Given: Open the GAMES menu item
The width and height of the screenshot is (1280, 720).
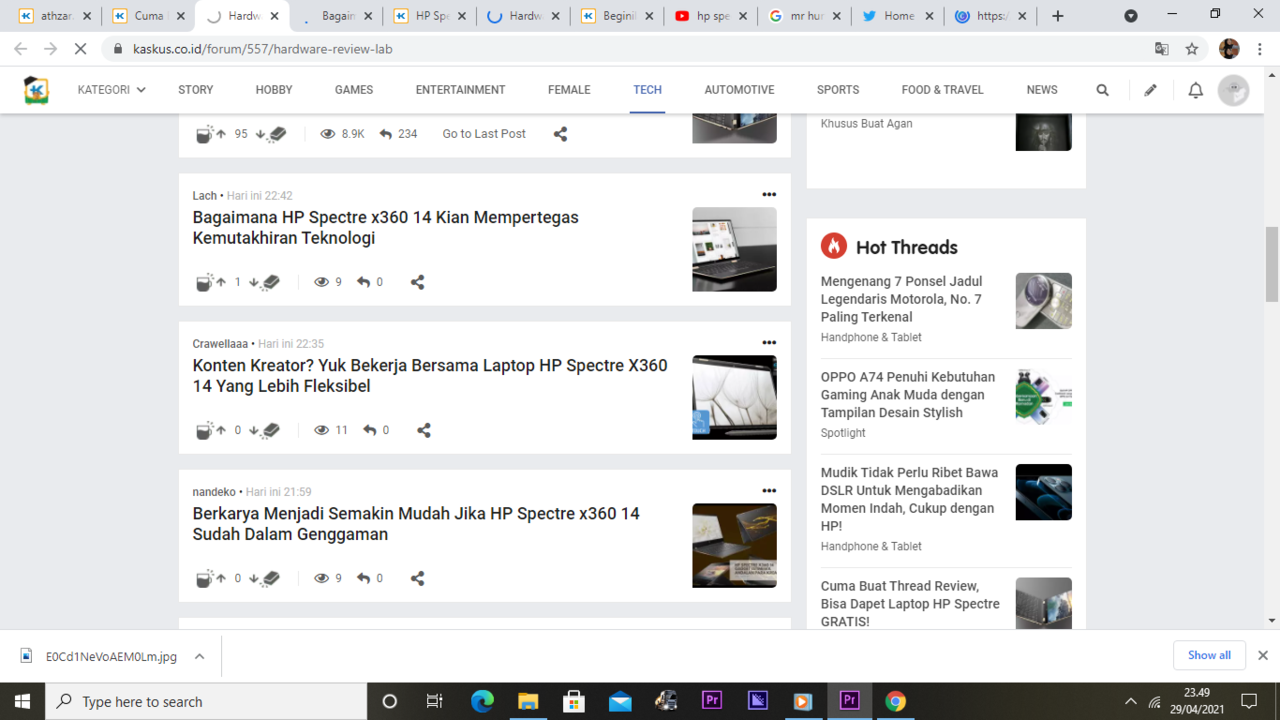Looking at the screenshot, I should click(x=354, y=90).
